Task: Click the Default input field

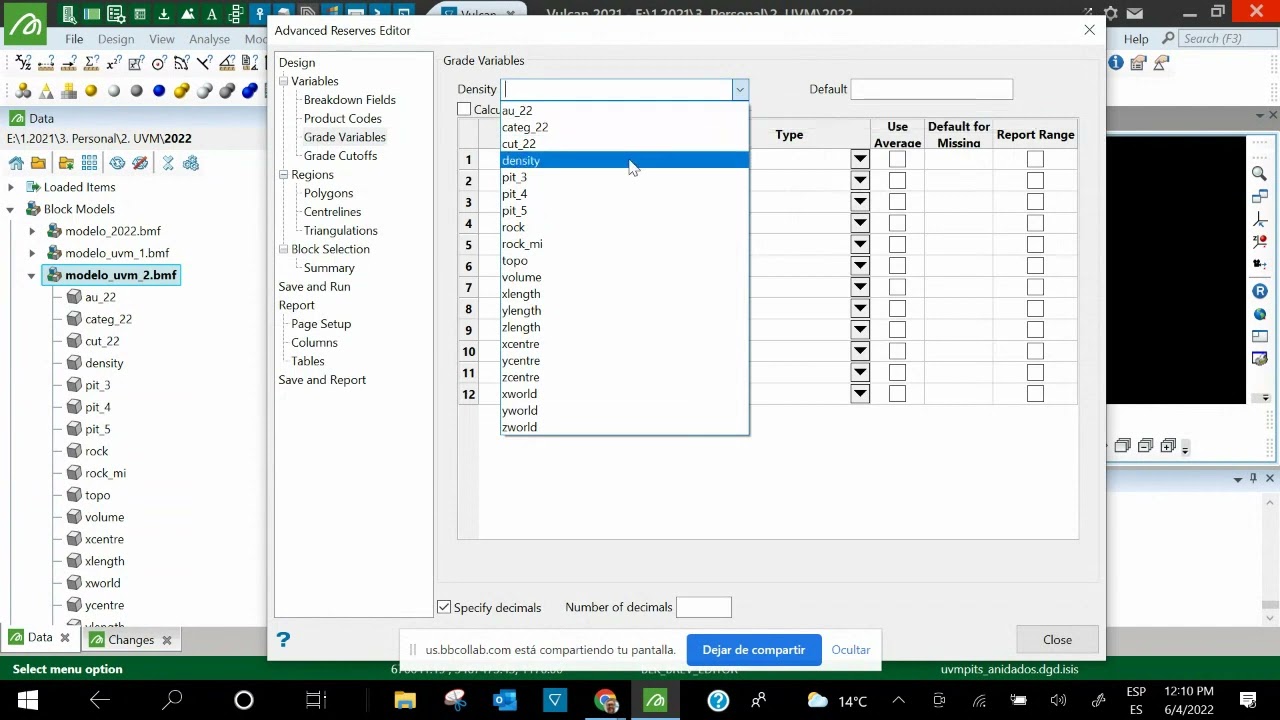Action: (931, 89)
